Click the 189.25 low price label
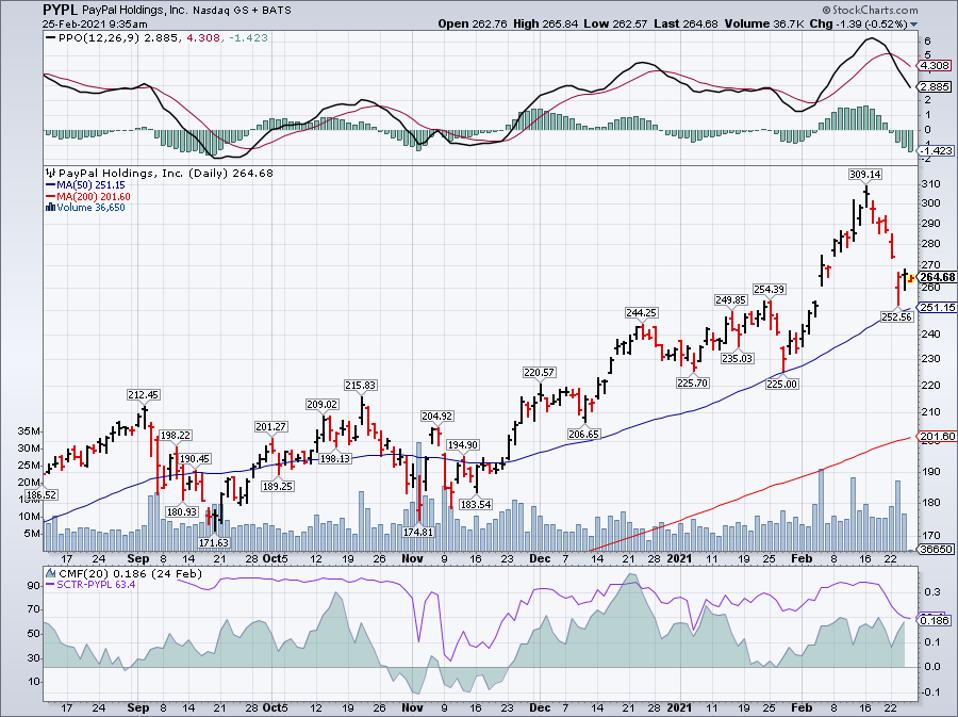The image size is (958, 717). 277,486
